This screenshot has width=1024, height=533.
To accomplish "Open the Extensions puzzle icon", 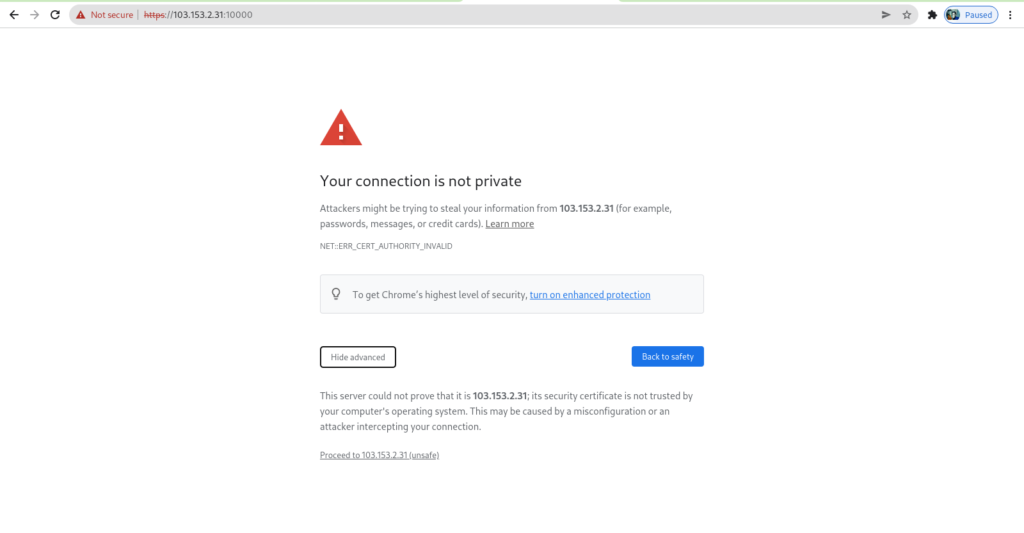I will (932, 15).
